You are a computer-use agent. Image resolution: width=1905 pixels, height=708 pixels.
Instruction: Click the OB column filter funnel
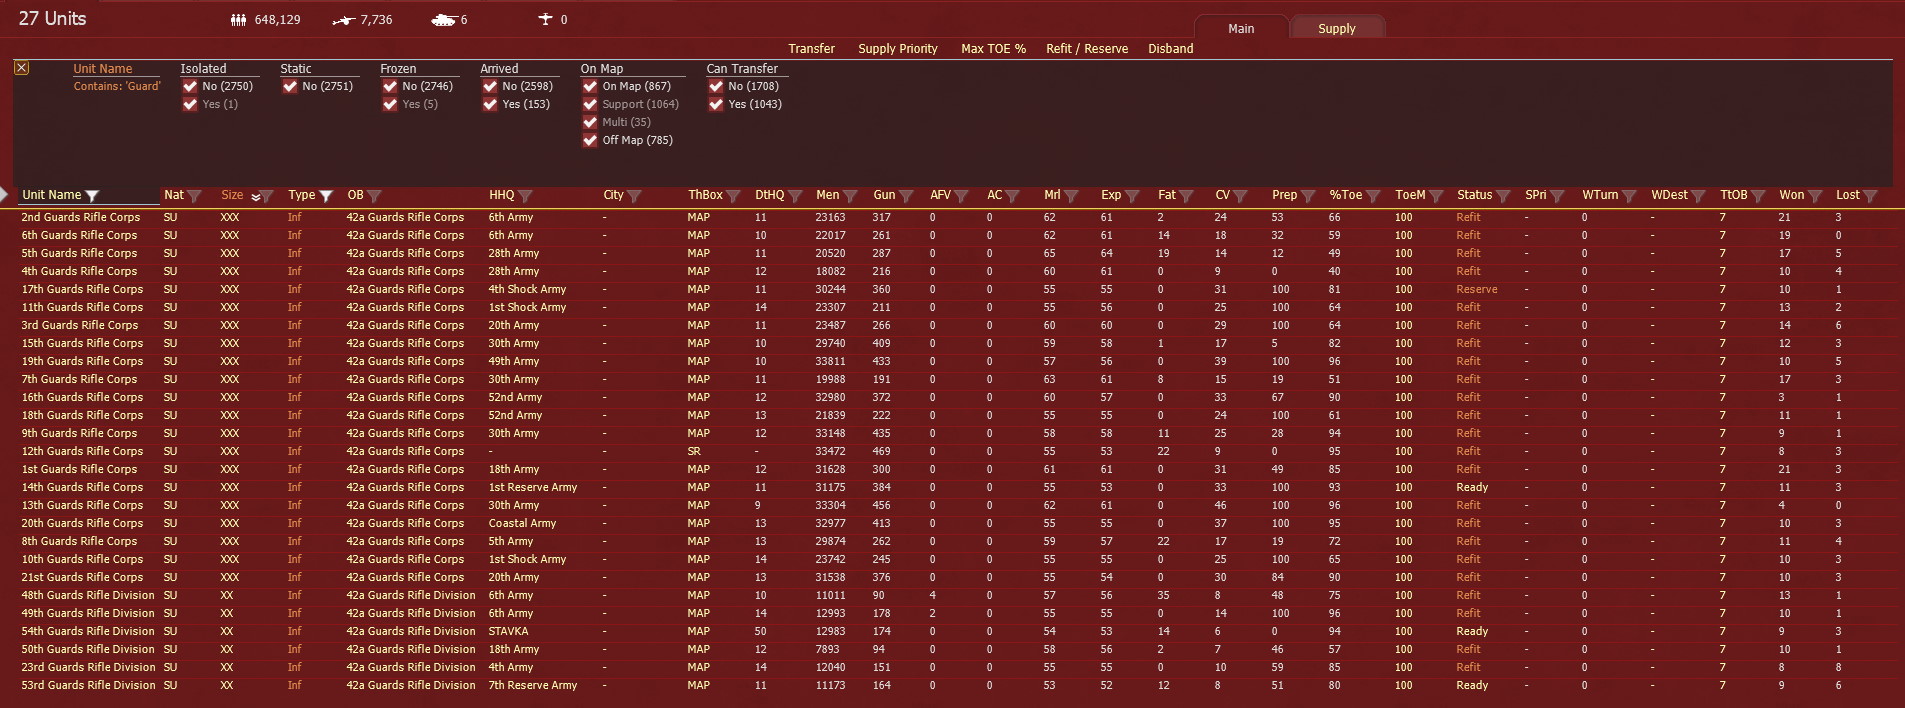tap(374, 196)
